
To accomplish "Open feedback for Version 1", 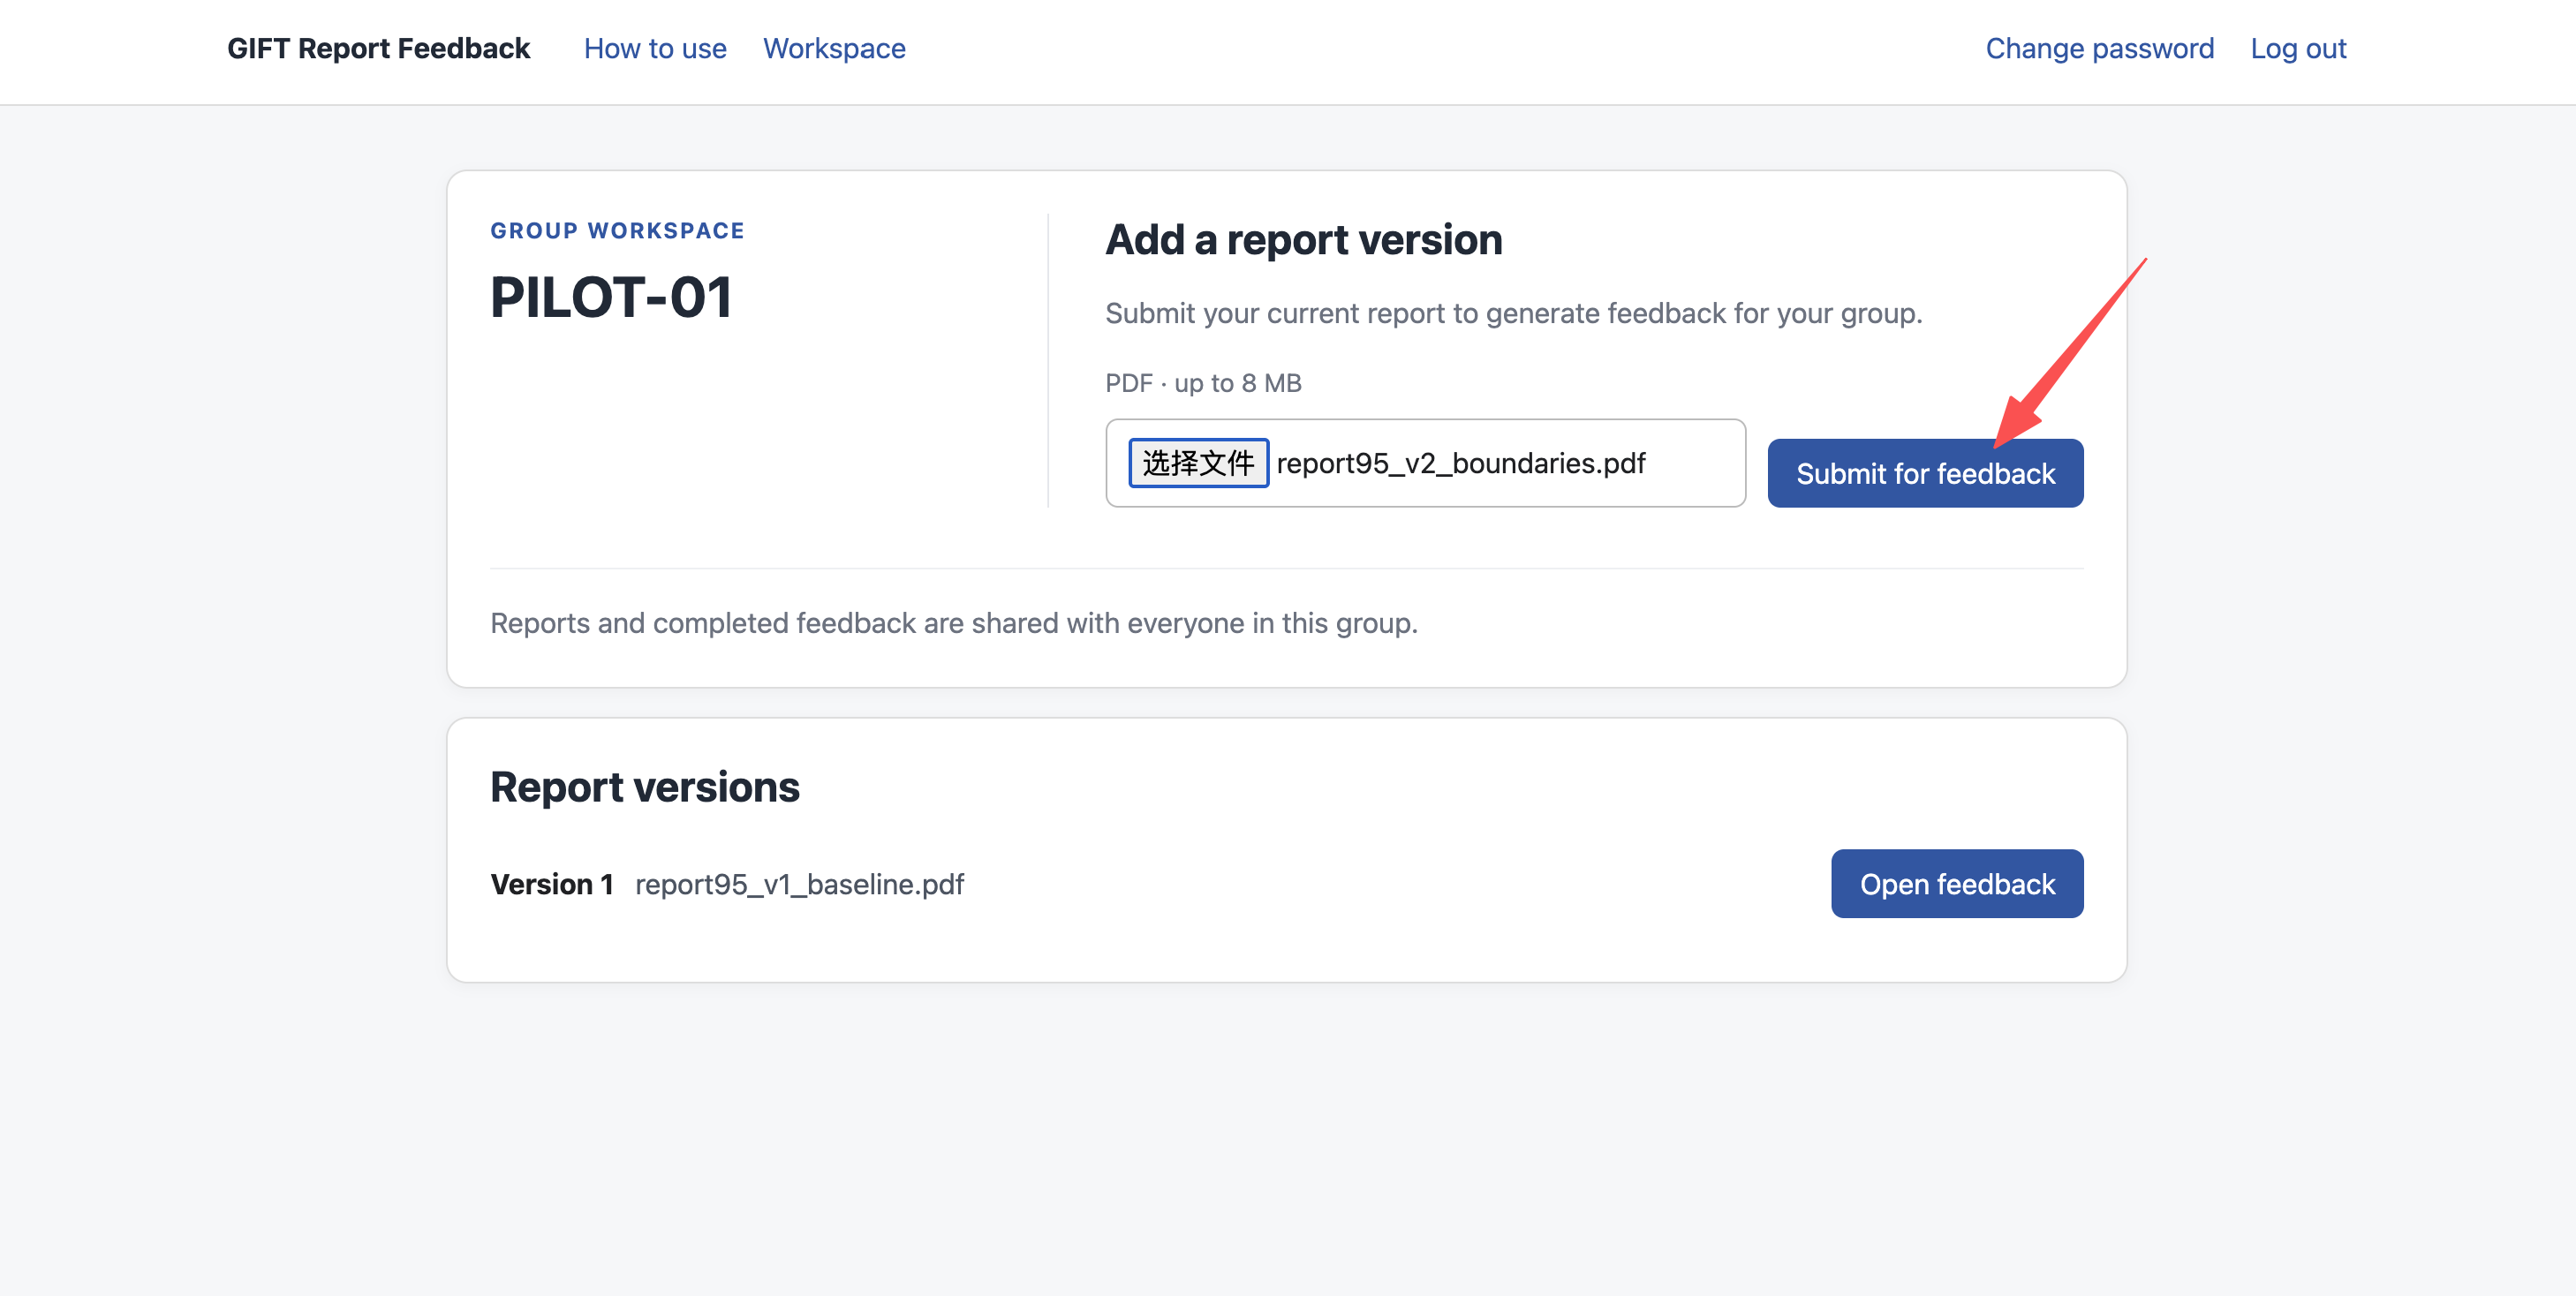I will 1956,883.
